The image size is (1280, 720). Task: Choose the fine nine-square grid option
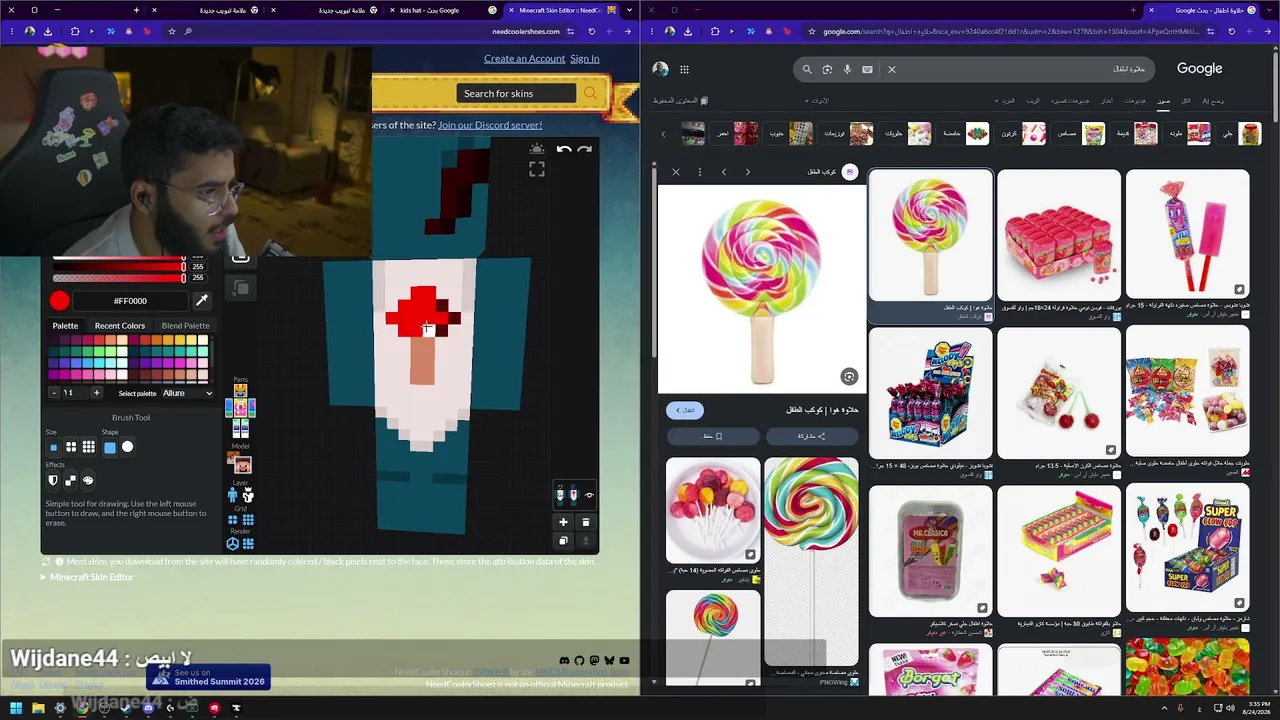coord(248,520)
